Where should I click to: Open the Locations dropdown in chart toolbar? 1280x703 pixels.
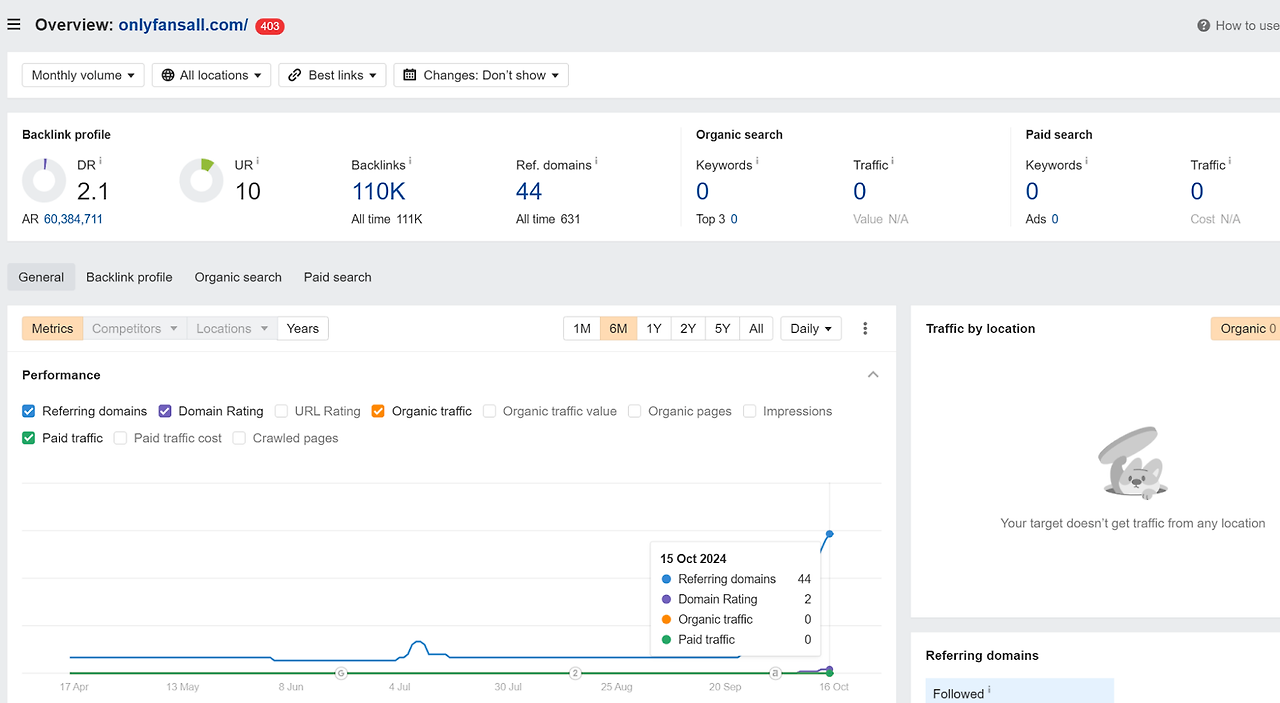pyautogui.click(x=232, y=328)
